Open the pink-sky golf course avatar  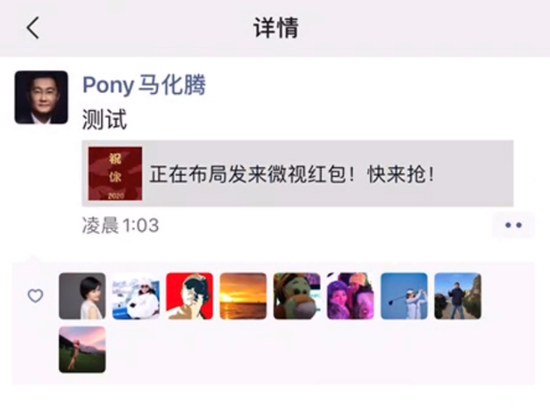82,349
